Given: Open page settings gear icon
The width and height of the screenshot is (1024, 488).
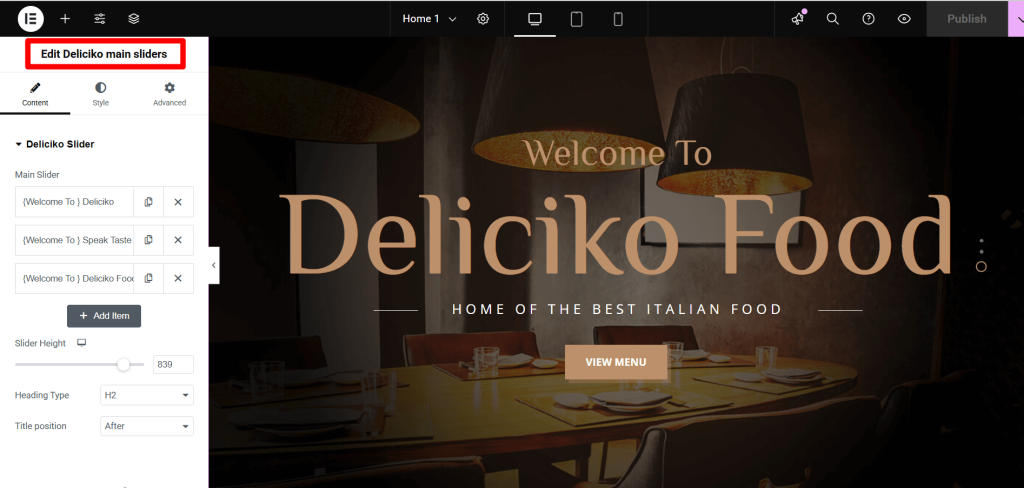Looking at the screenshot, I should pyautogui.click(x=483, y=18).
